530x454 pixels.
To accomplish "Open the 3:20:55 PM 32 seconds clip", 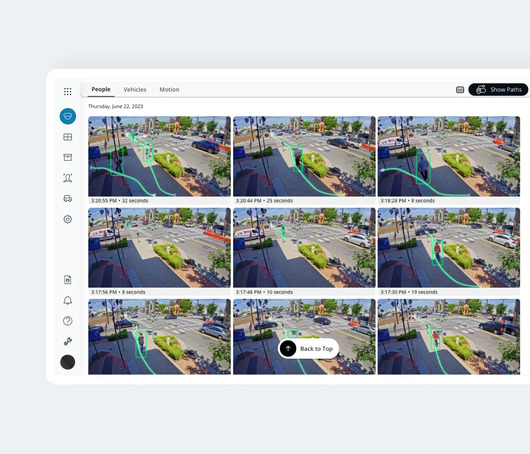I will click(160, 160).
